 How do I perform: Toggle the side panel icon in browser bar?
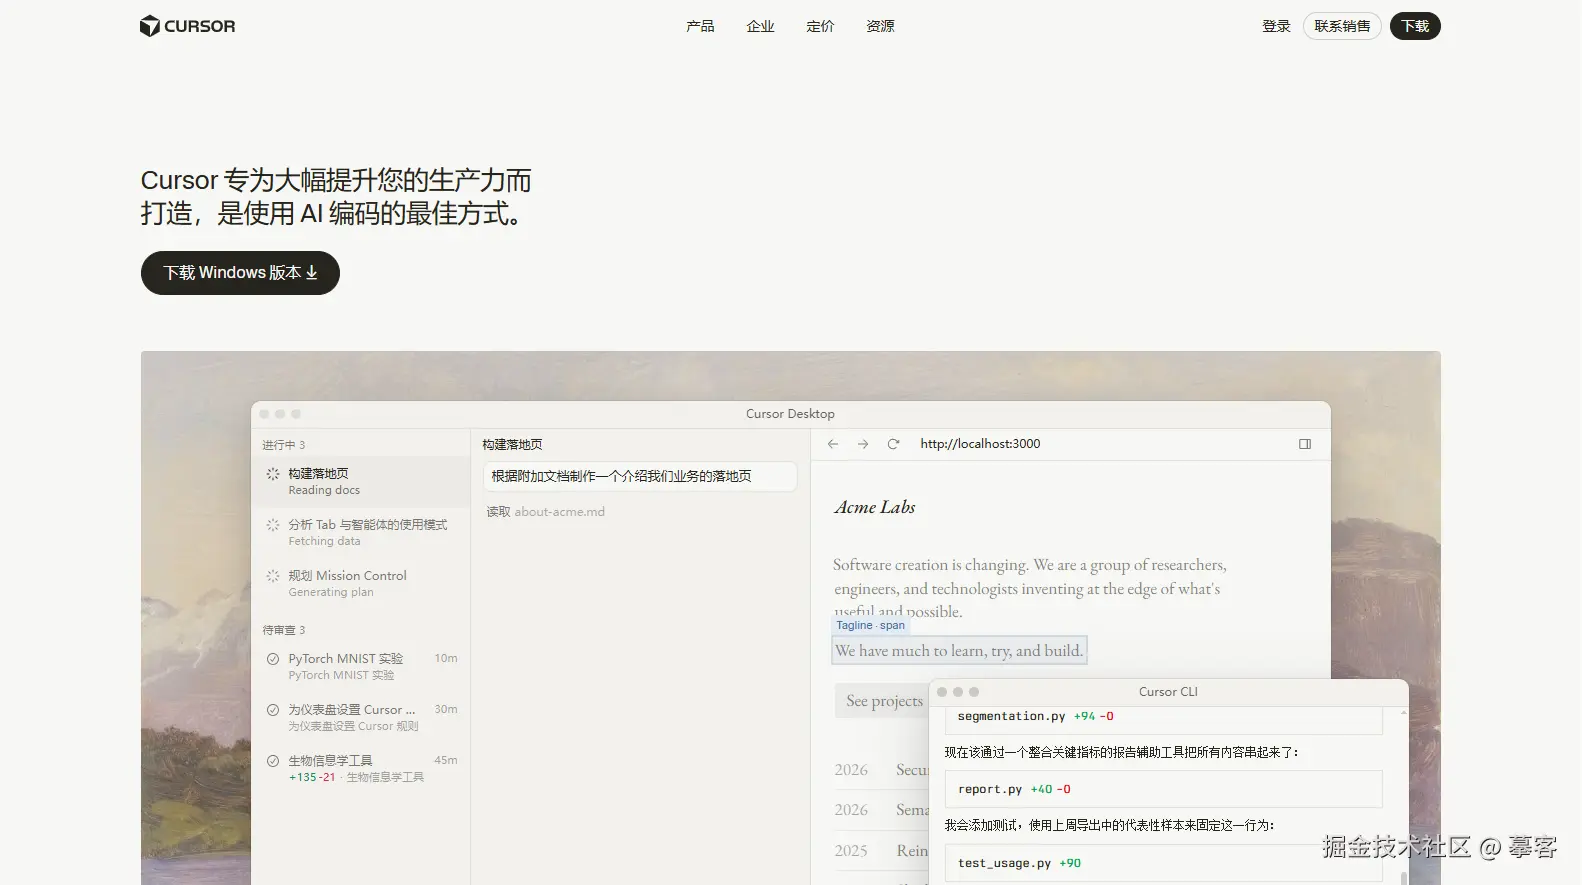pos(1305,444)
